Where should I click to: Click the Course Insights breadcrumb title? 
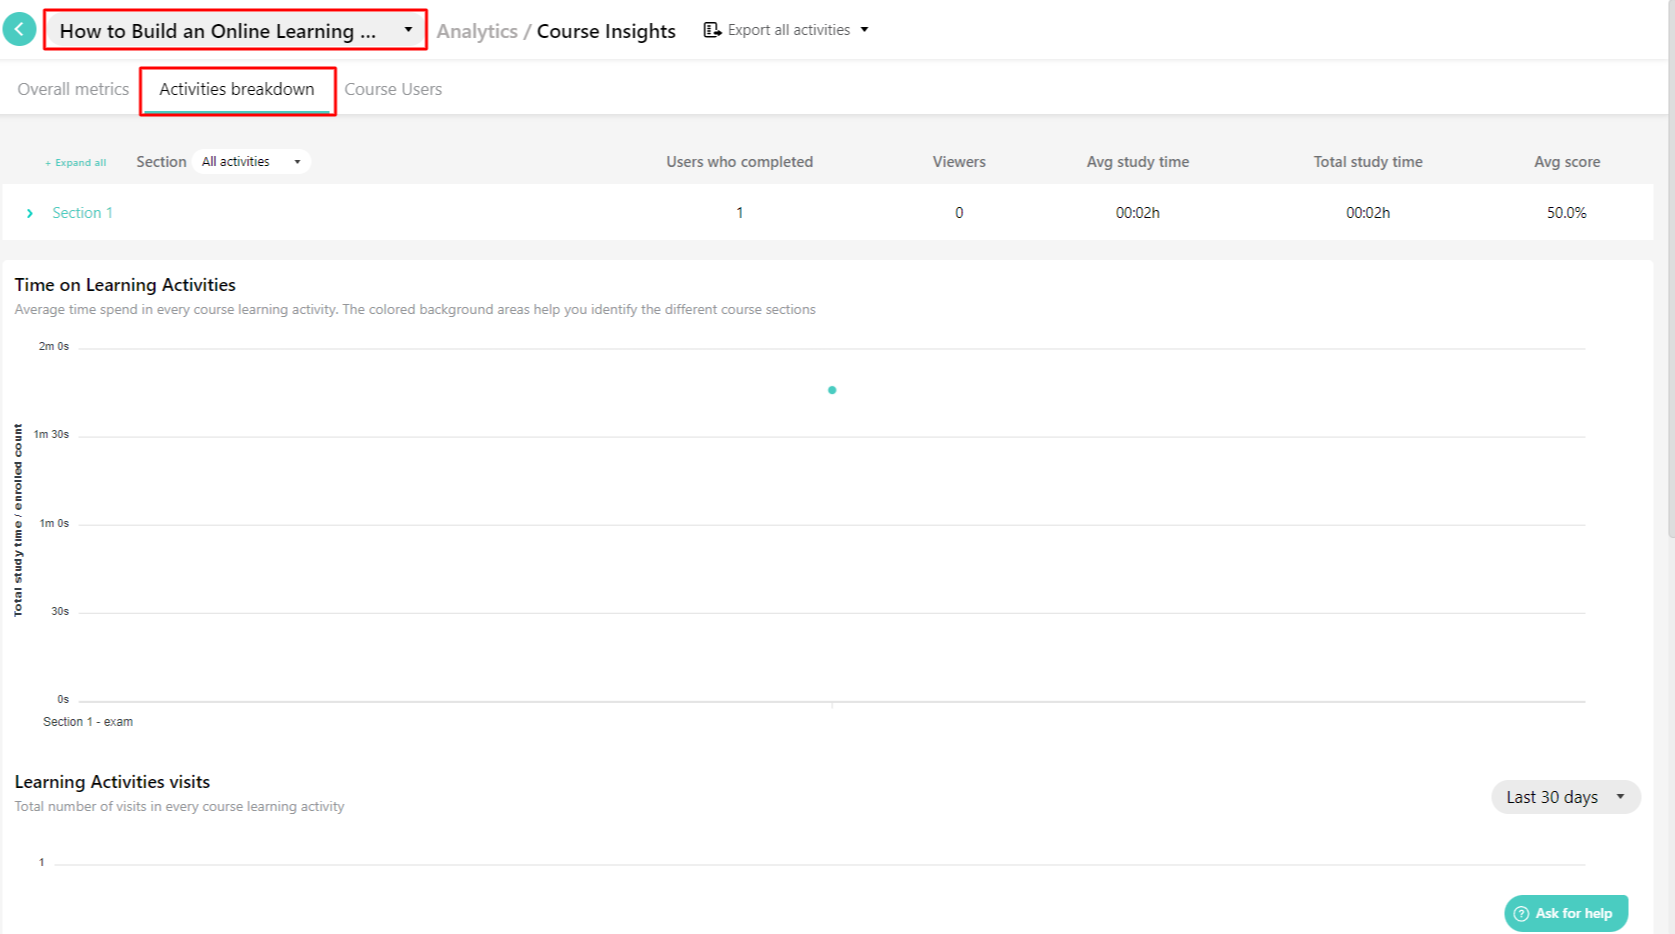606,31
